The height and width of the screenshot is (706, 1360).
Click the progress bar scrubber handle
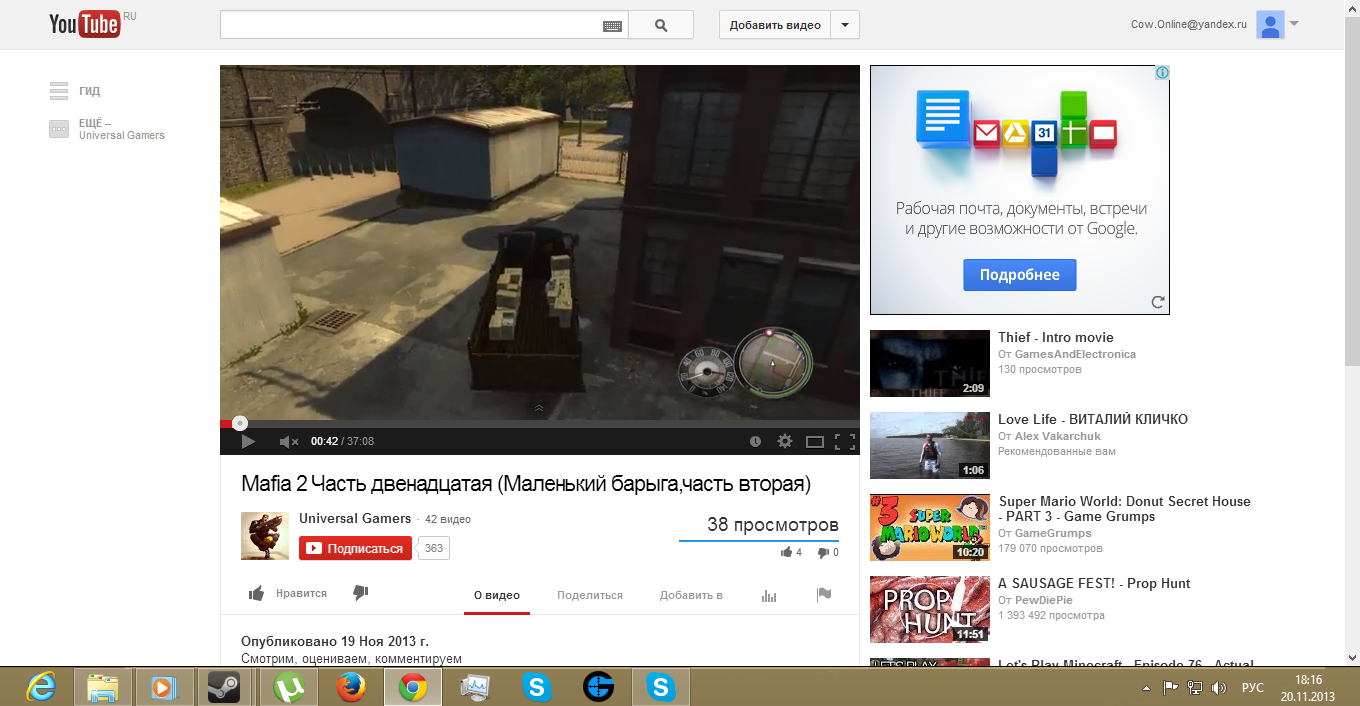[x=239, y=423]
